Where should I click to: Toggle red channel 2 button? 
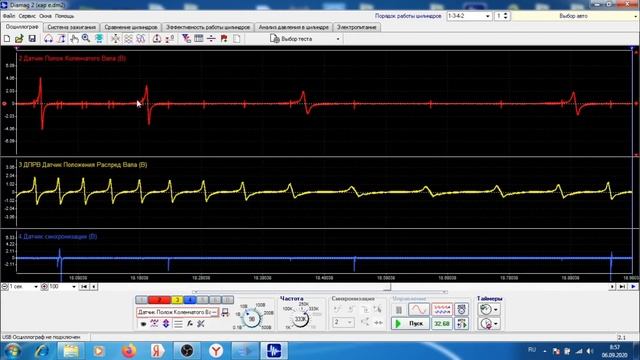pyautogui.click(x=159, y=300)
